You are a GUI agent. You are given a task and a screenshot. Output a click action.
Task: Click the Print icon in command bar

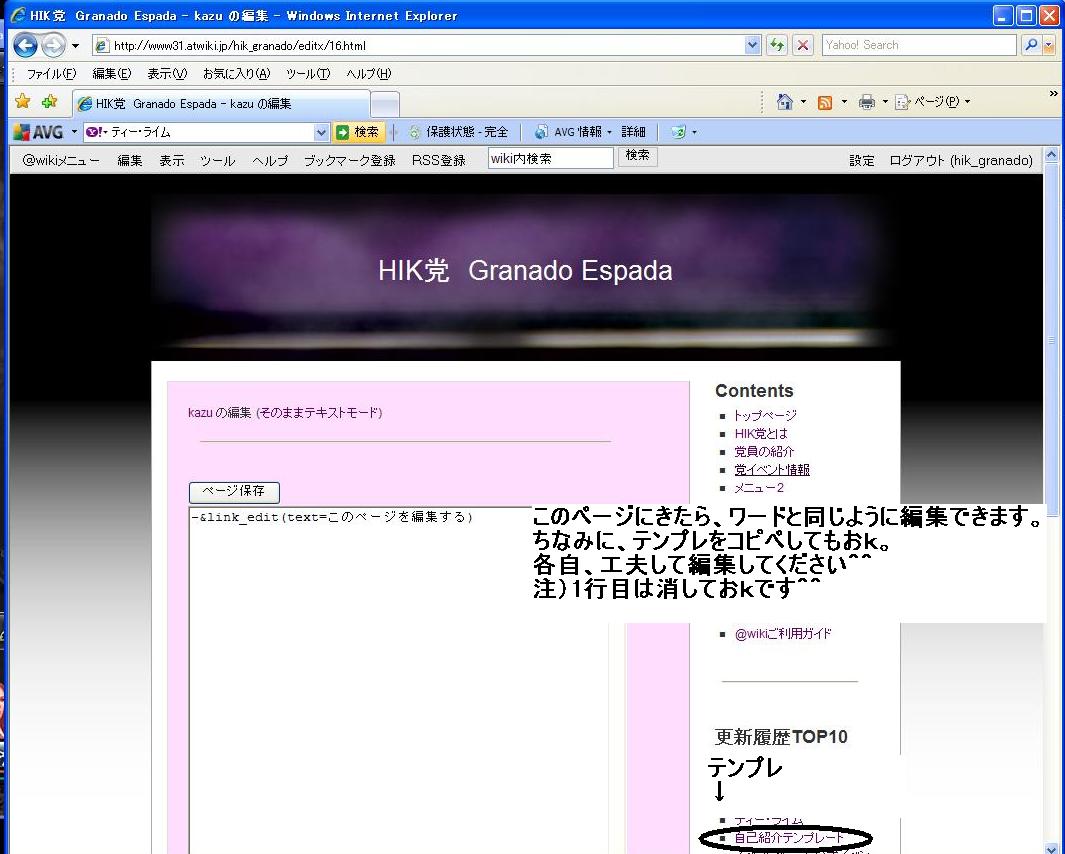(x=867, y=102)
